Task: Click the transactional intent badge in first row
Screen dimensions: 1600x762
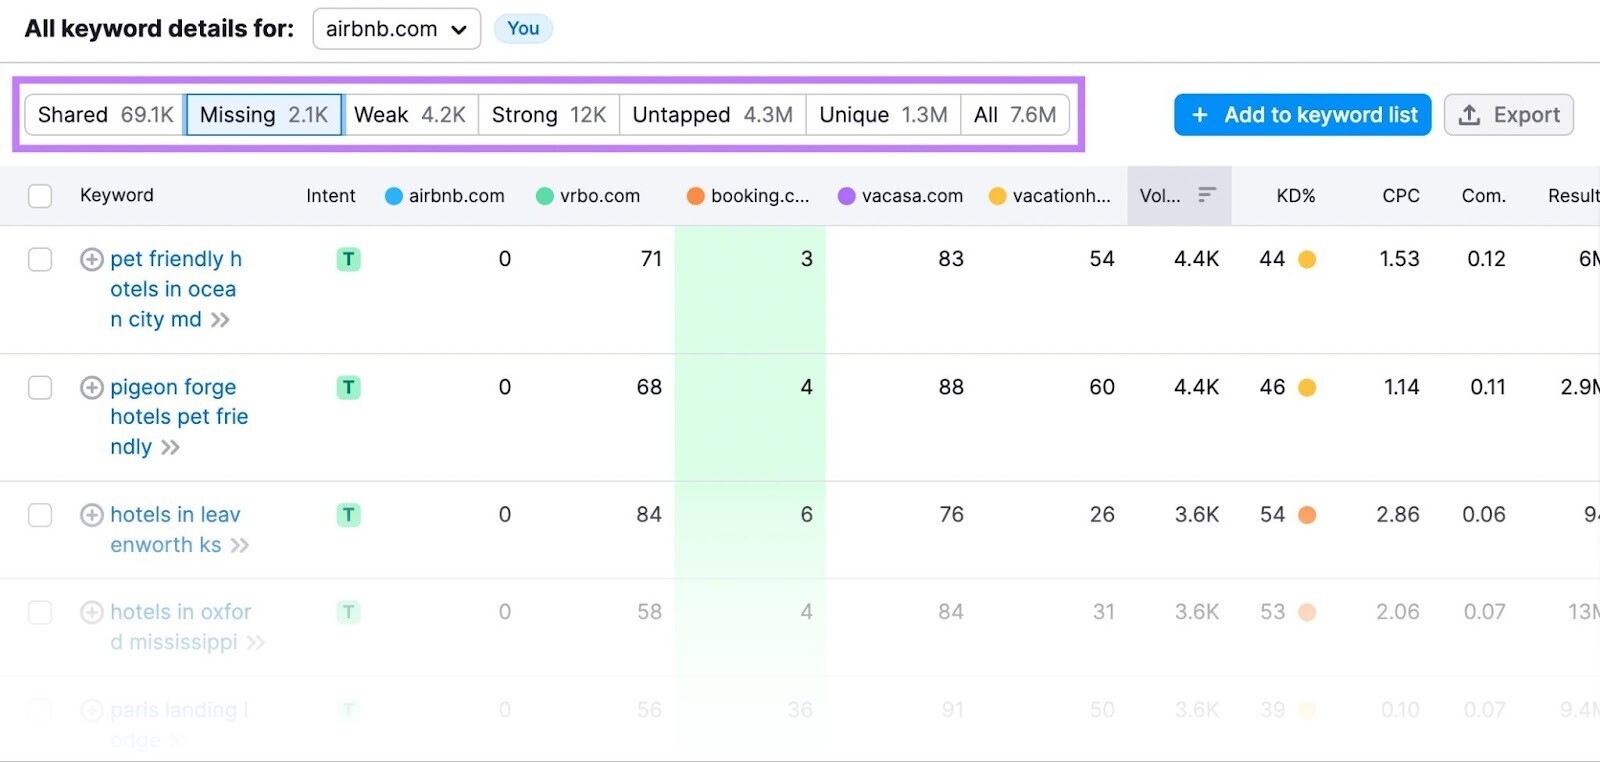Action: tap(348, 260)
